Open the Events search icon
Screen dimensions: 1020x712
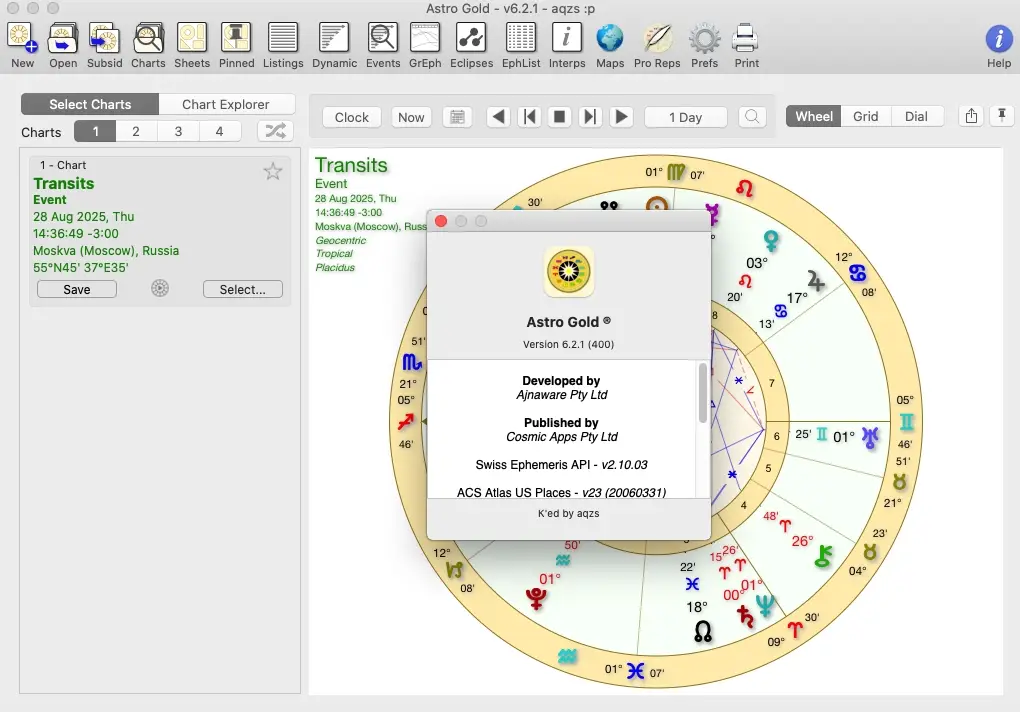tap(382, 38)
